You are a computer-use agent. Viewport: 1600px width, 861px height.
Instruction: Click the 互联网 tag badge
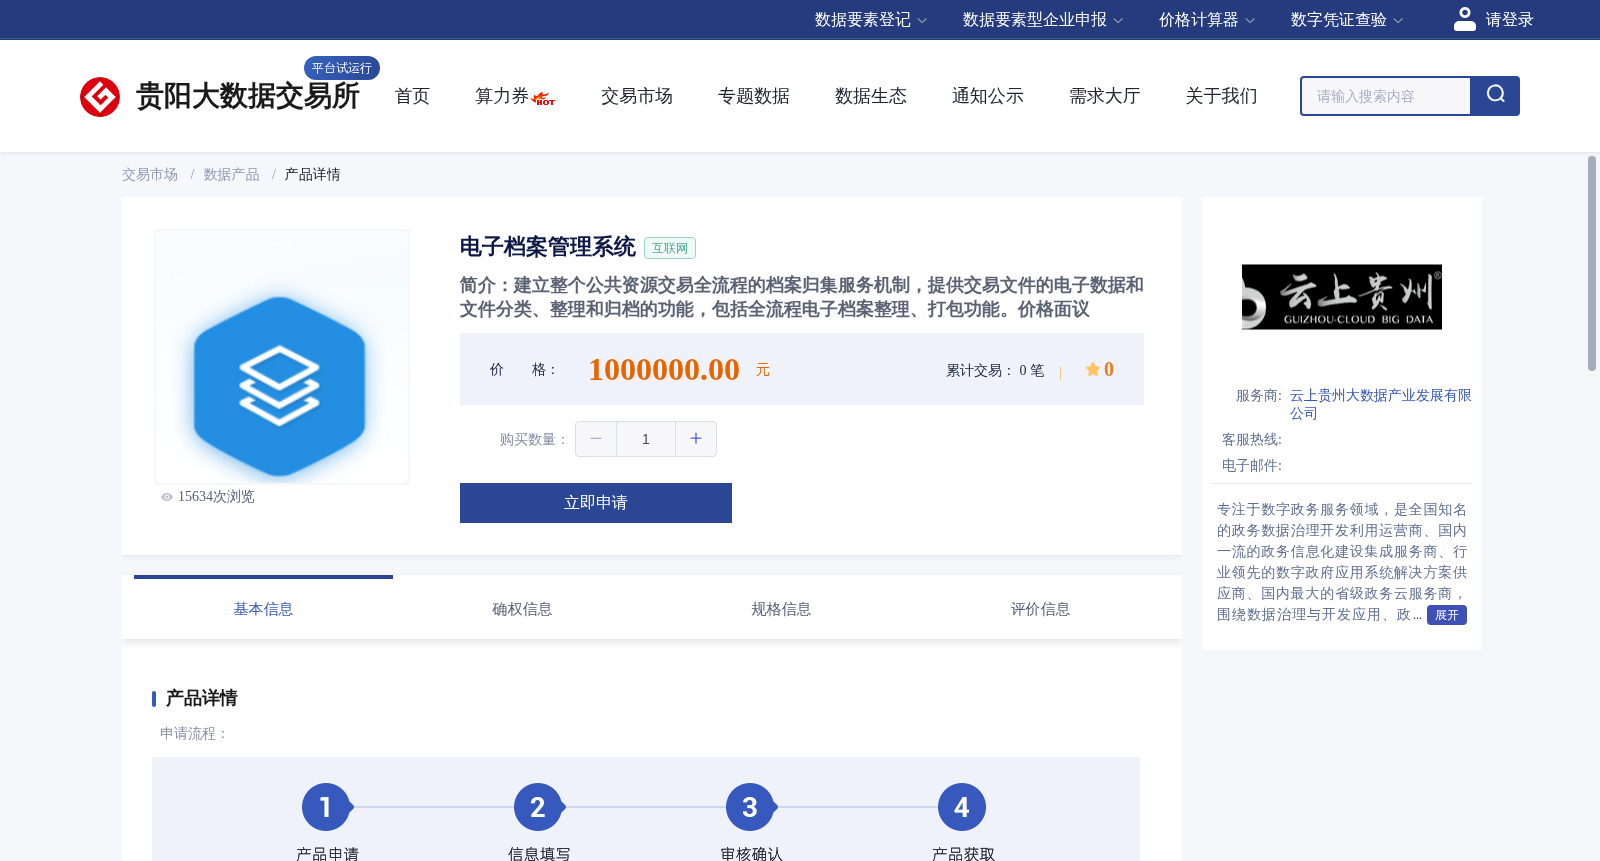[670, 248]
